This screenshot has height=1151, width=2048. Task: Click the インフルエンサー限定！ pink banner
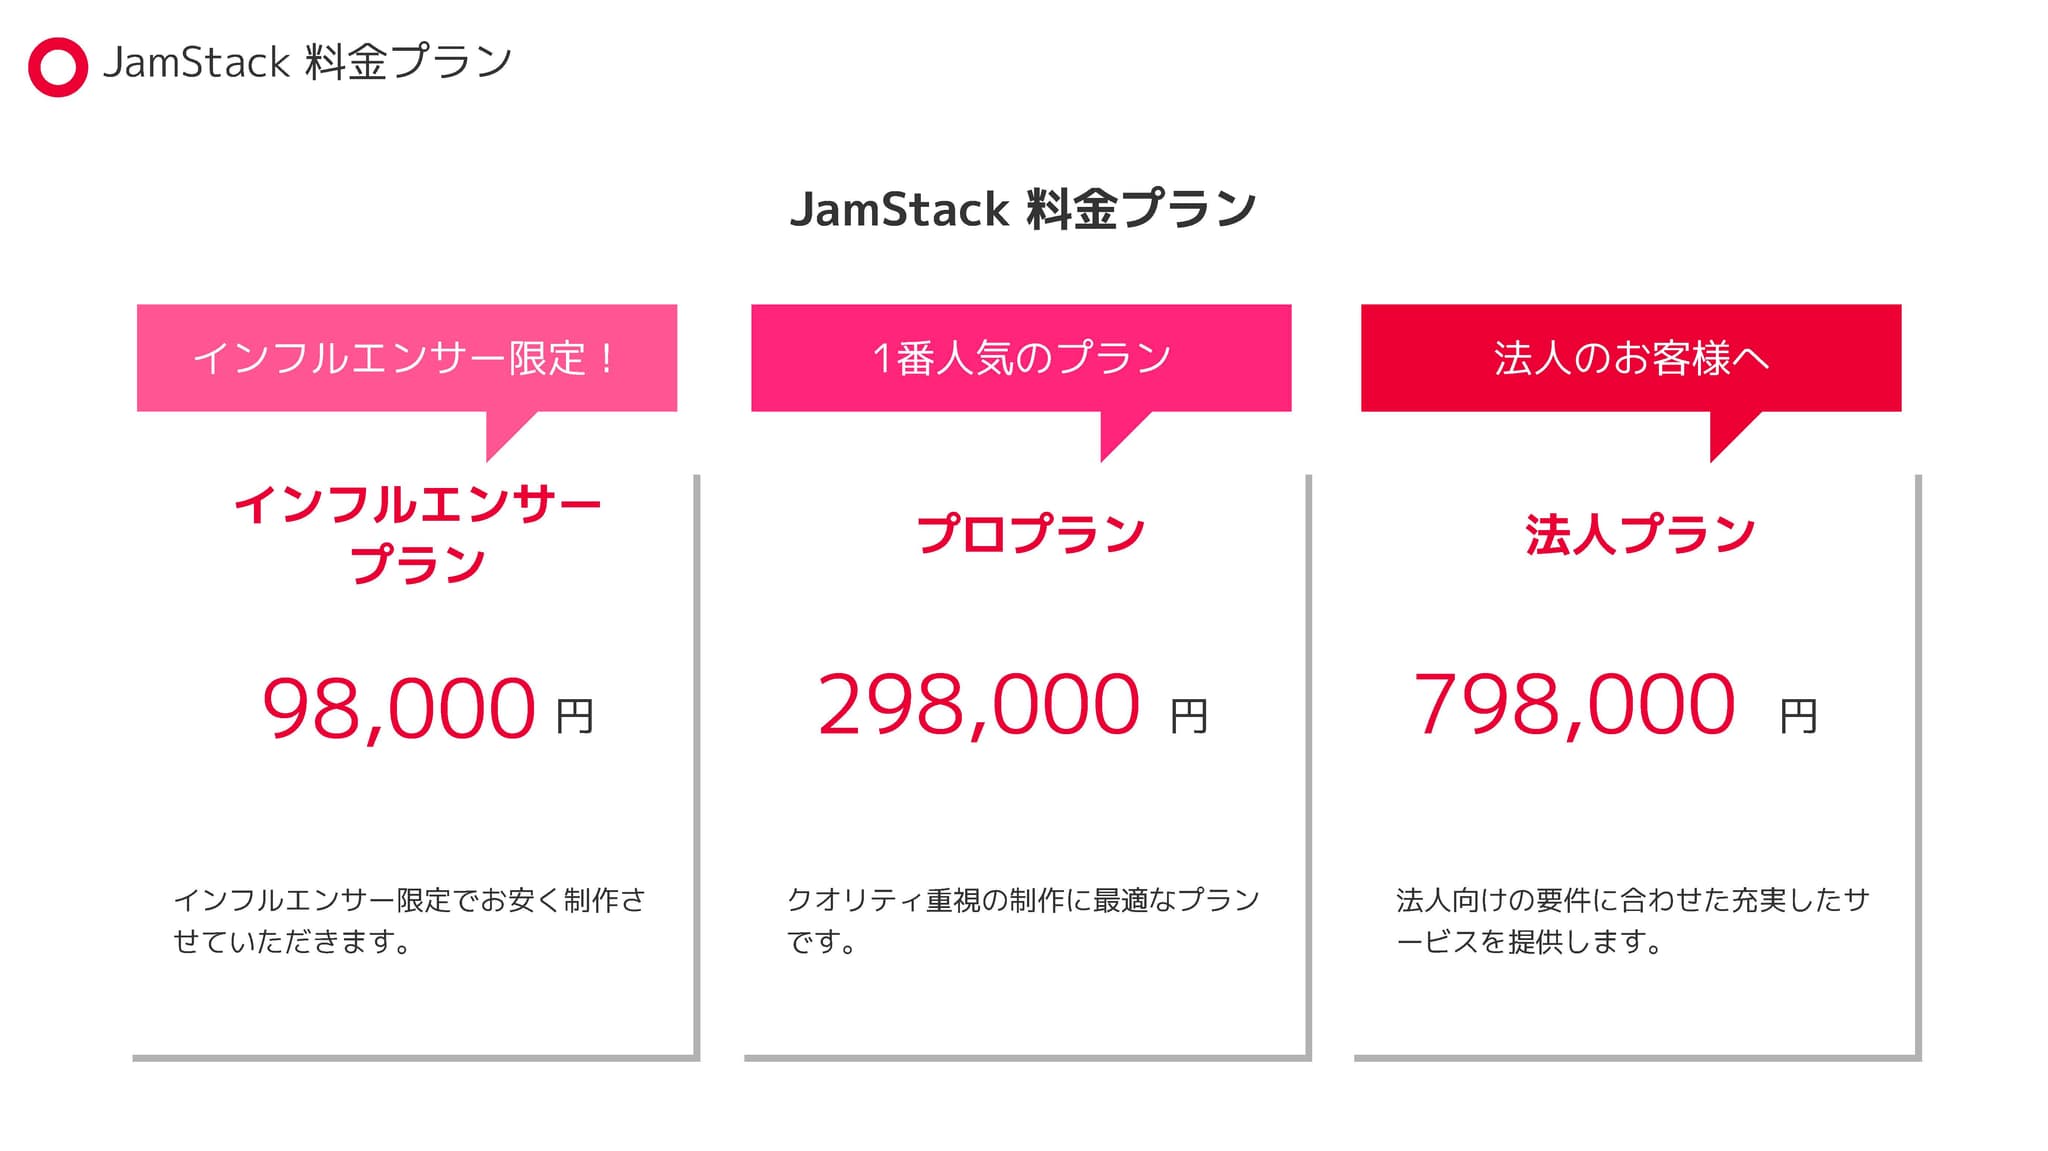[407, 358]
